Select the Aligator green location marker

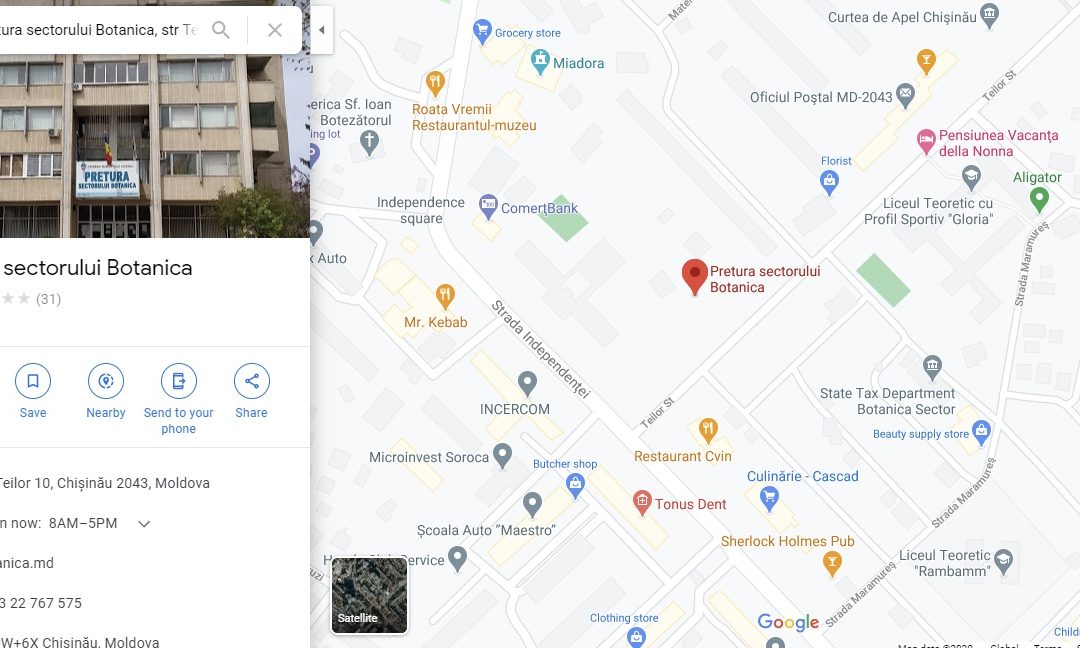[1039, 200]
